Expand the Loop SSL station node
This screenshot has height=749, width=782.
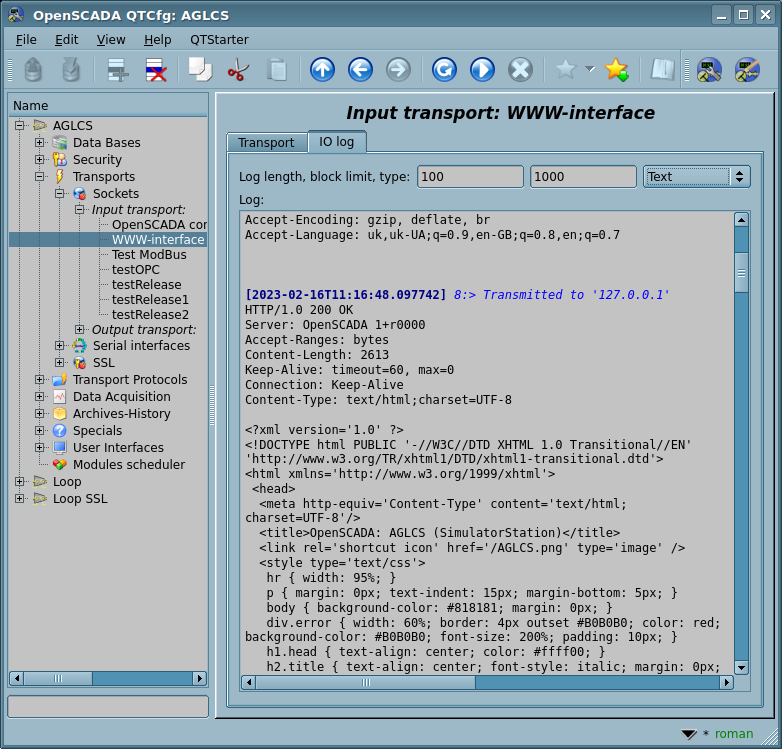[19, 498]
